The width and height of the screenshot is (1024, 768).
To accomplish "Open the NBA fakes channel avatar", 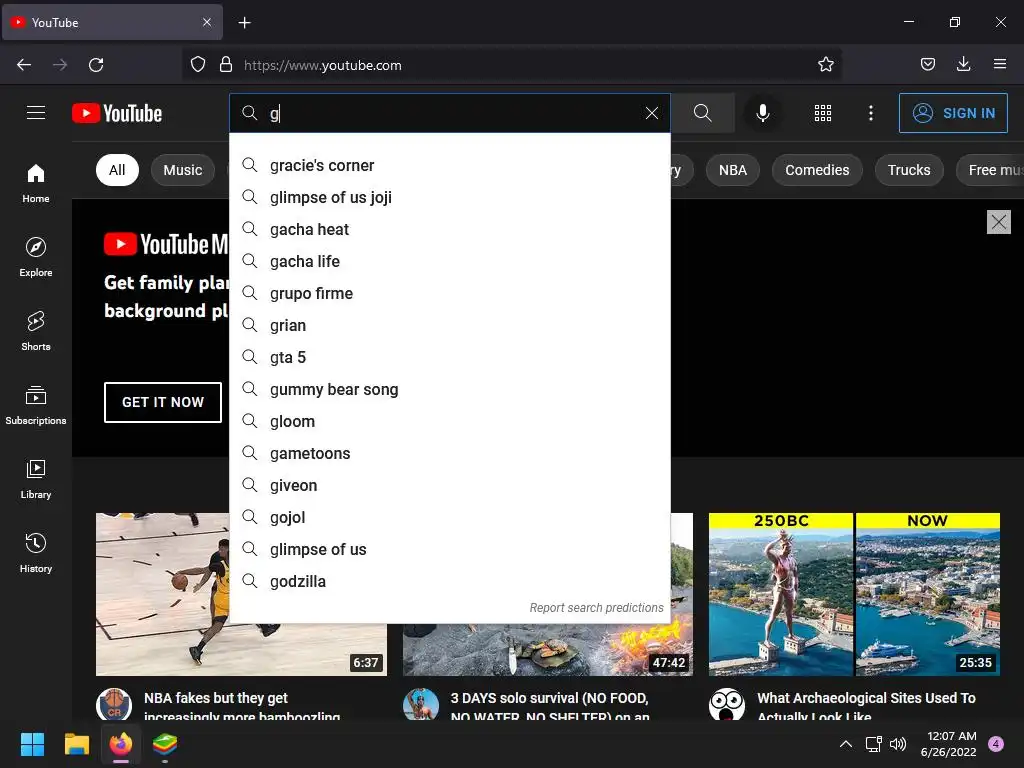I will click(x=114, y=705).
